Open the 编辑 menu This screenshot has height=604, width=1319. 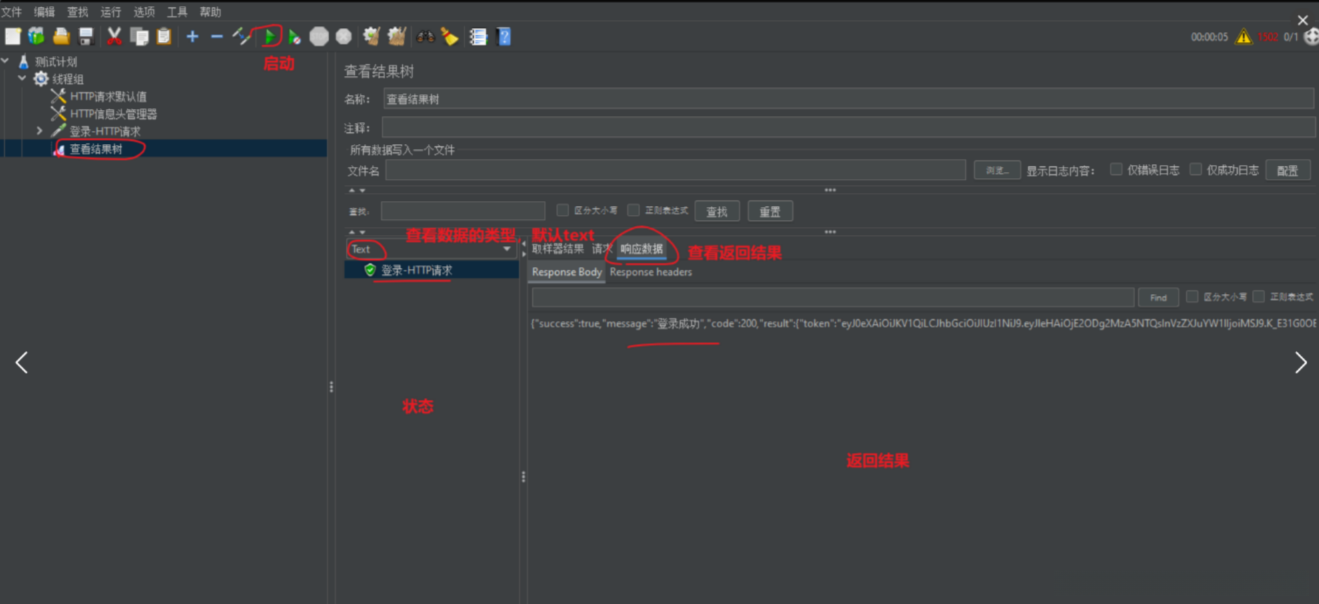click(x=44, y=12)
